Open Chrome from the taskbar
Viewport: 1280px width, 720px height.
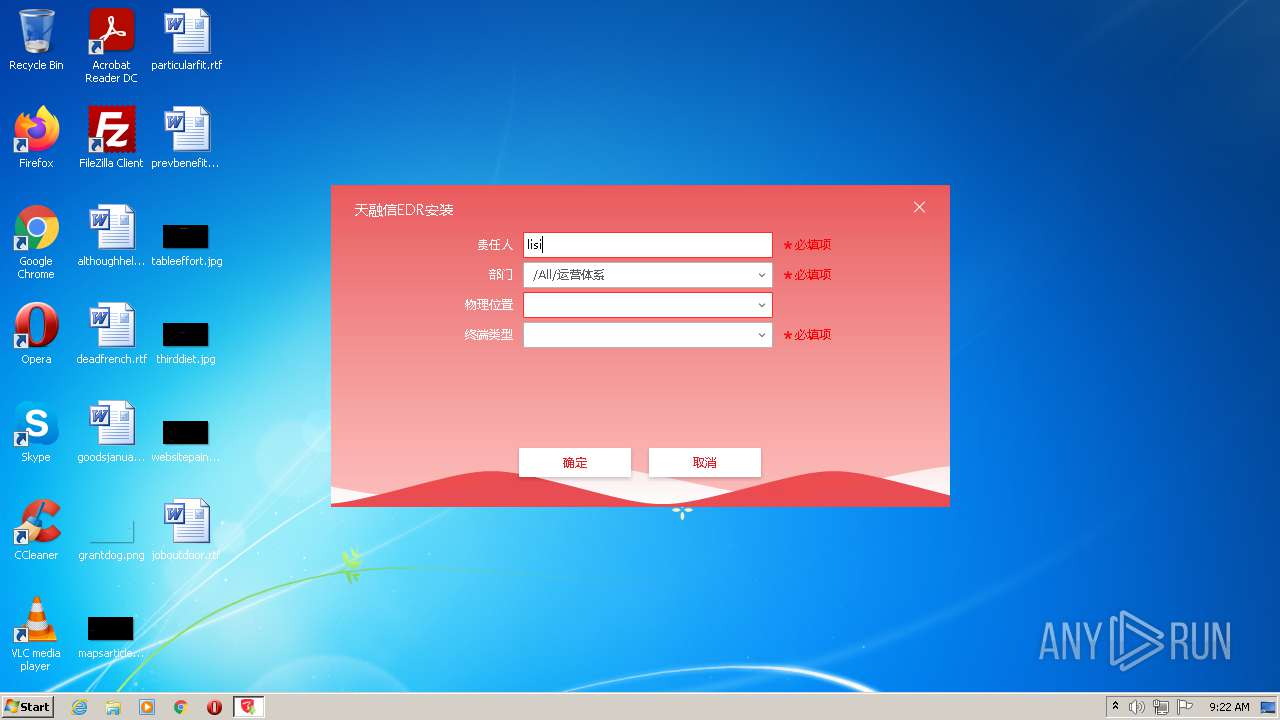point(181,707)
